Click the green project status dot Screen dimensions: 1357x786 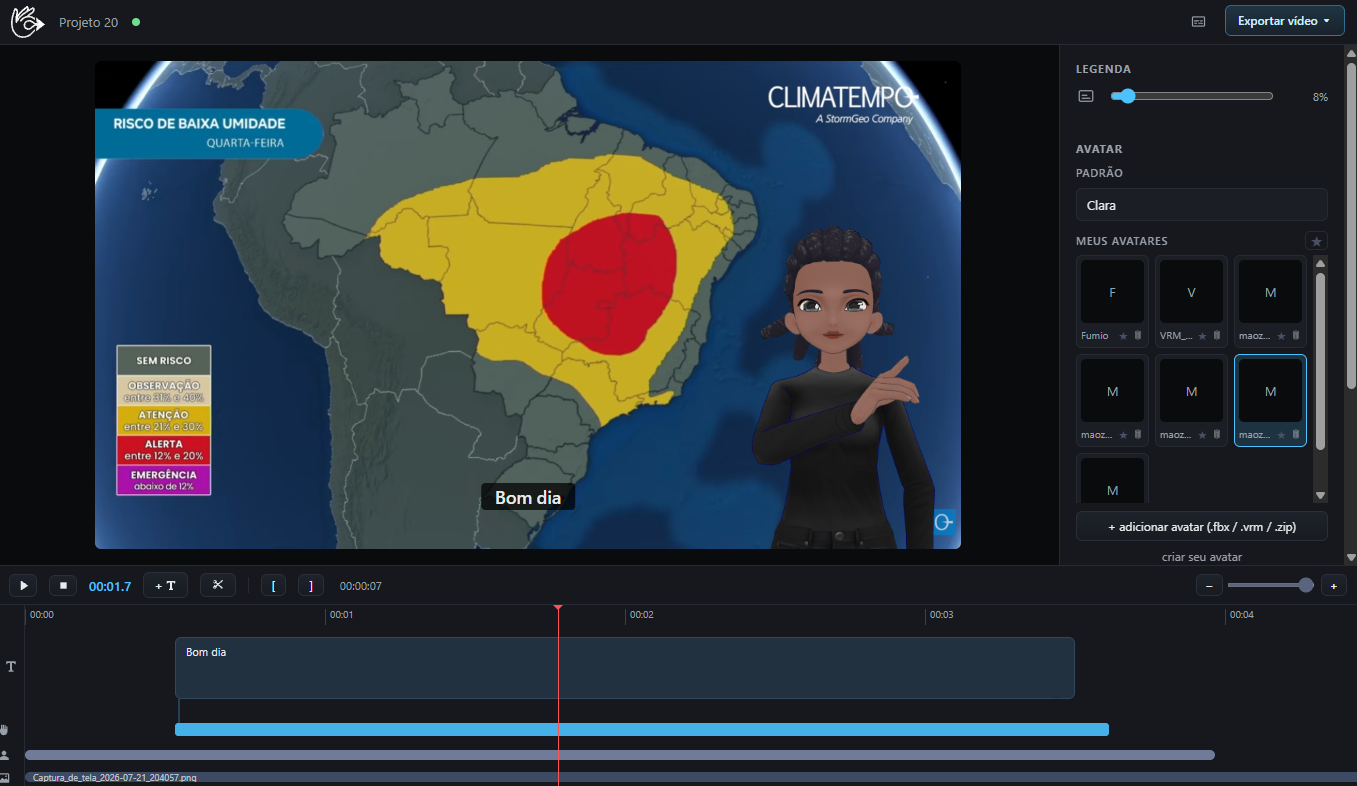click(x=136, y=22)
